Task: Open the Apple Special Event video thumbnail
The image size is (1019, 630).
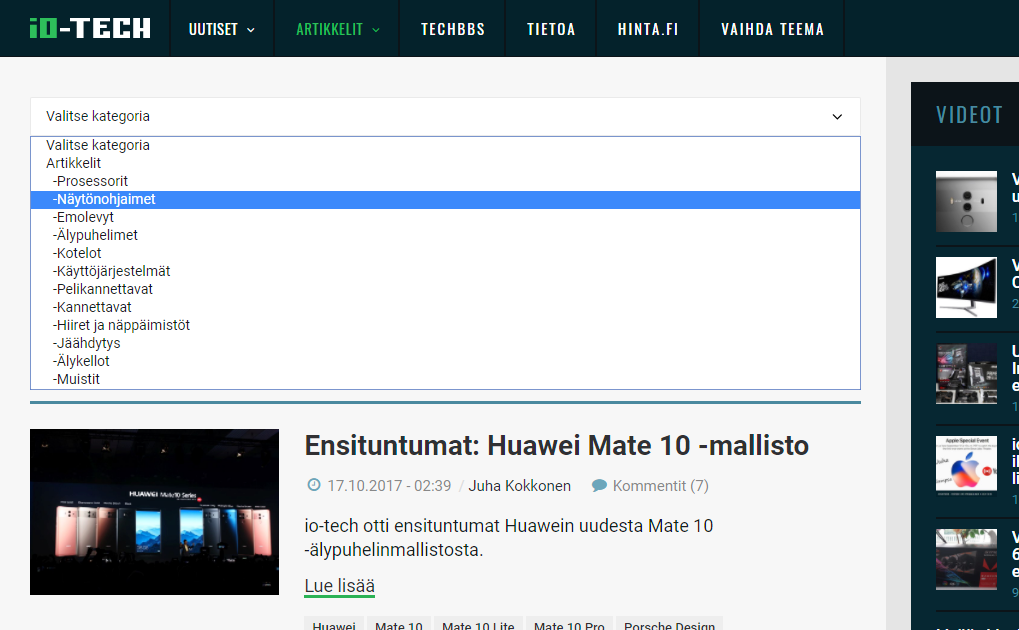Action: [966, 466]
